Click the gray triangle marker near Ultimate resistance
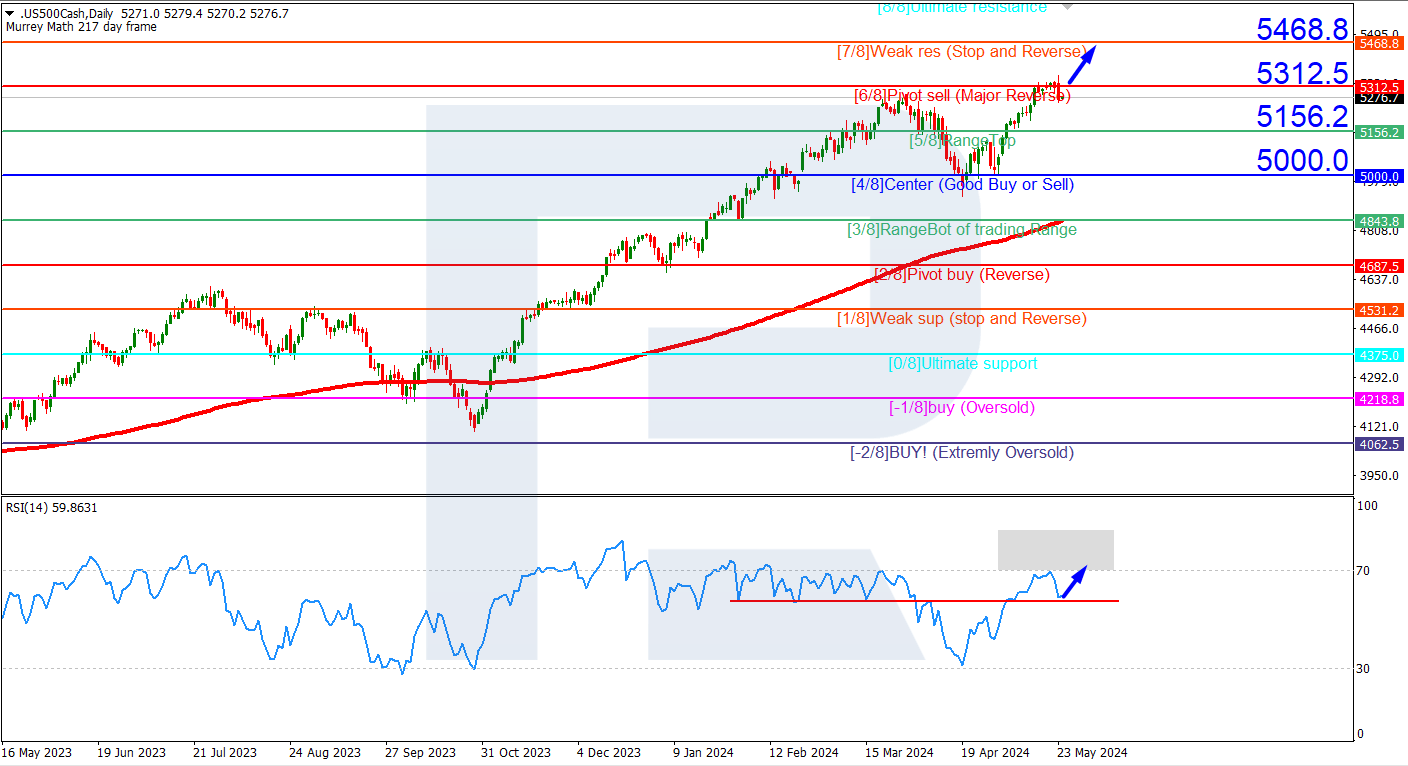 (x=1067, y=6)
